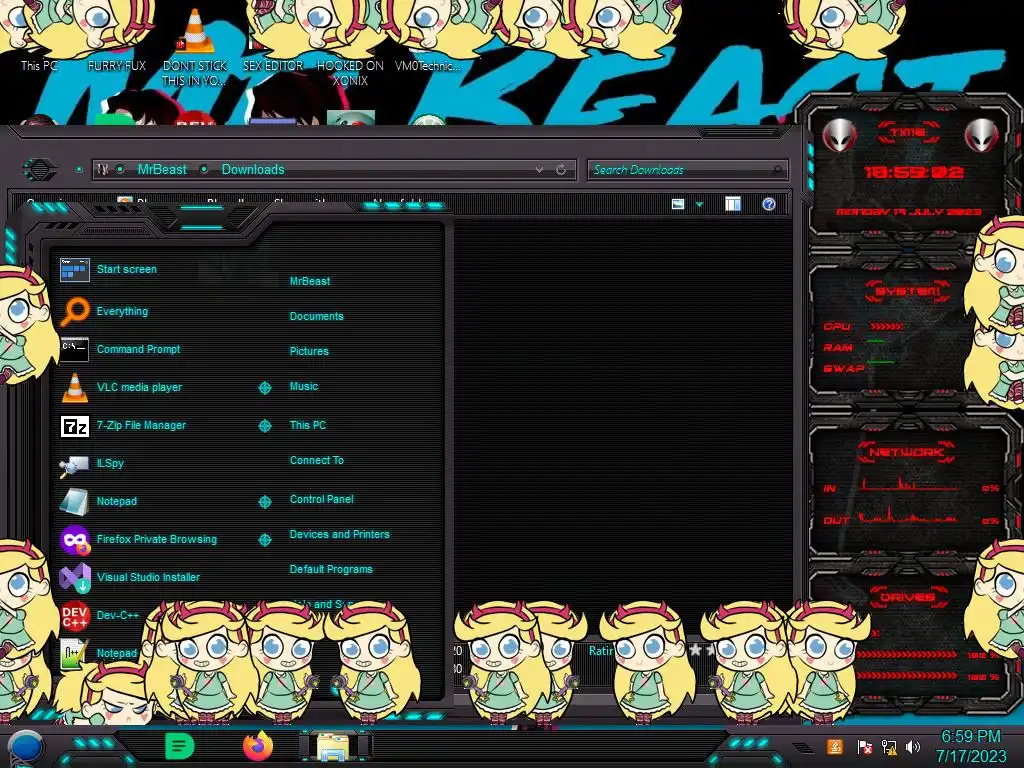Screen dimensions: 1024x768
Task: Change the Explorer view icon
Action: tap(678, 204)
